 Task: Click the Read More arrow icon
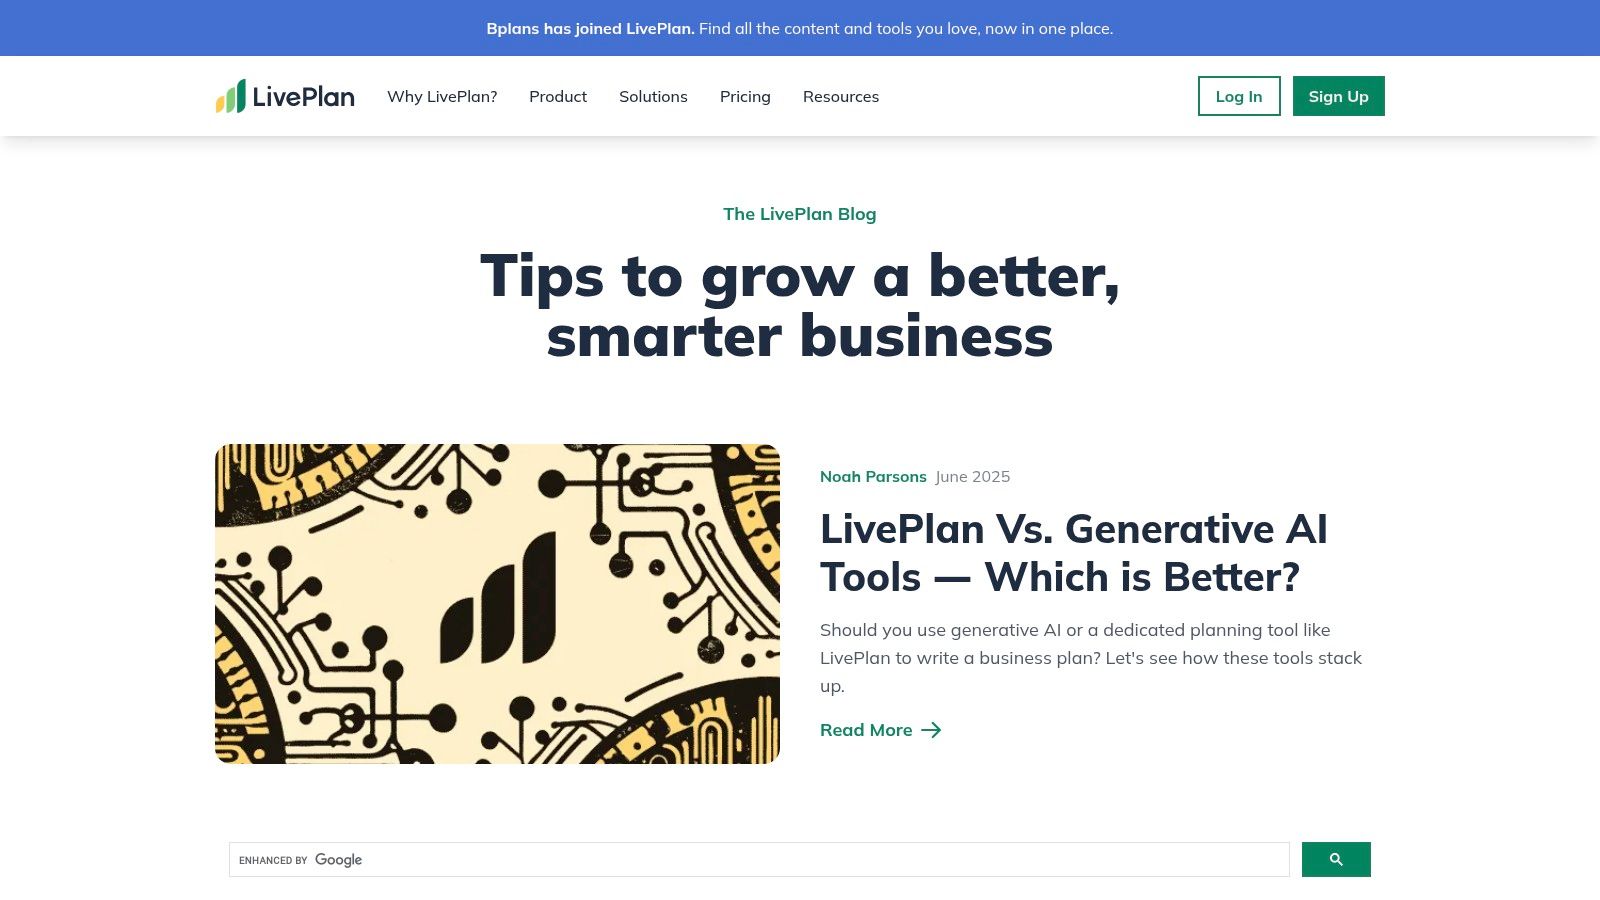coord(931,730)
